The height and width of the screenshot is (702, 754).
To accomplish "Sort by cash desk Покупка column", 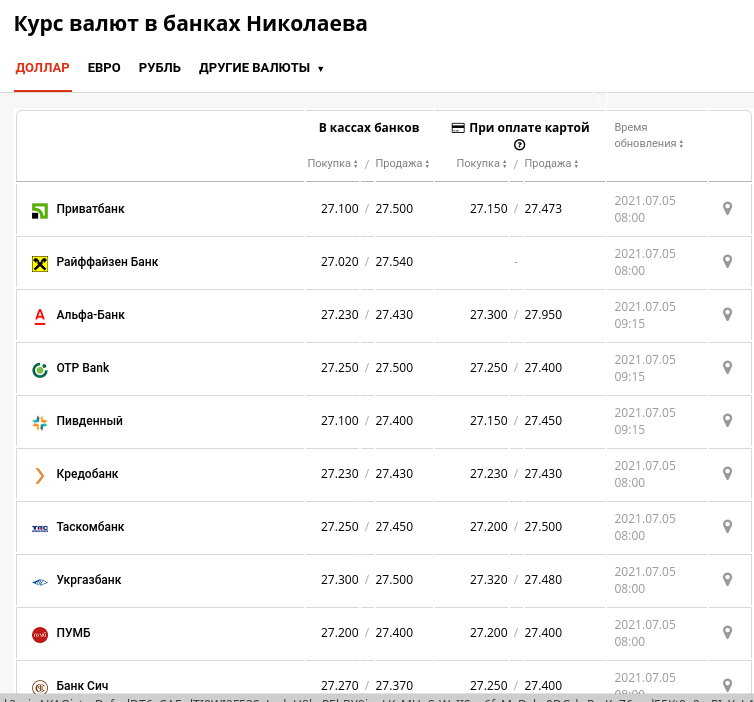I will (332, 163).
